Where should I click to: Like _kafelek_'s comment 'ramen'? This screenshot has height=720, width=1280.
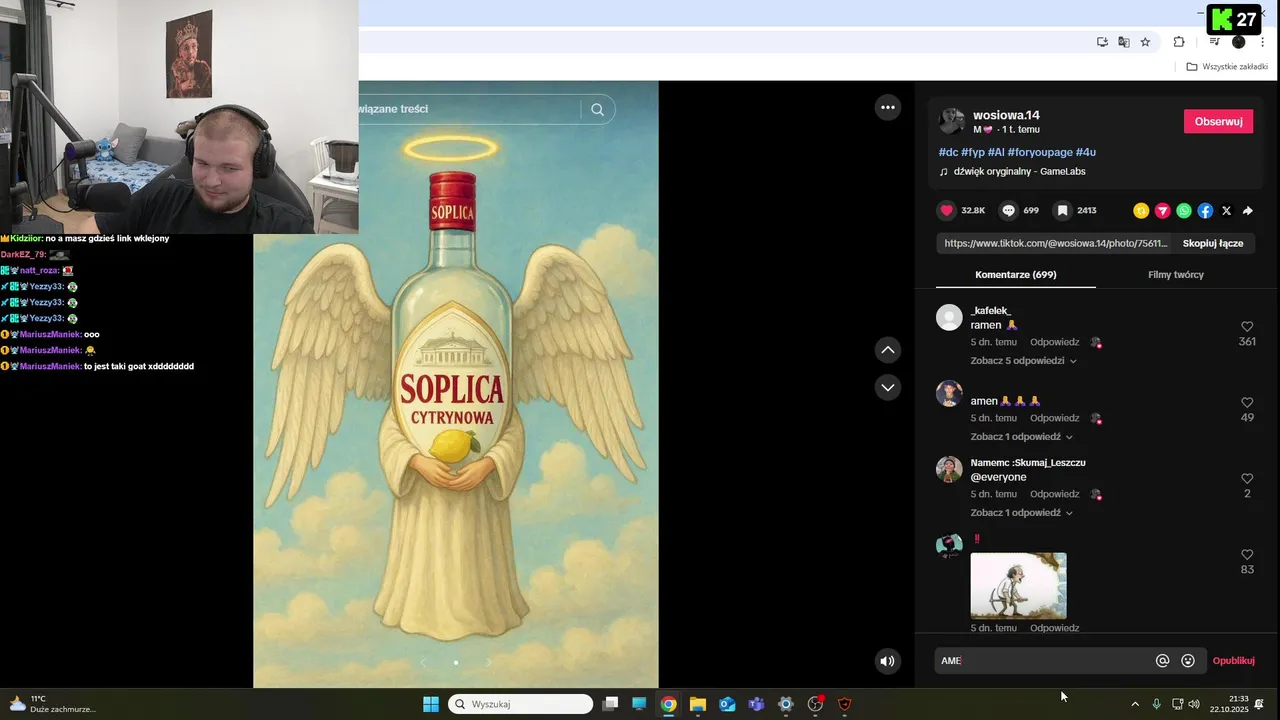tap(1247, 327)
